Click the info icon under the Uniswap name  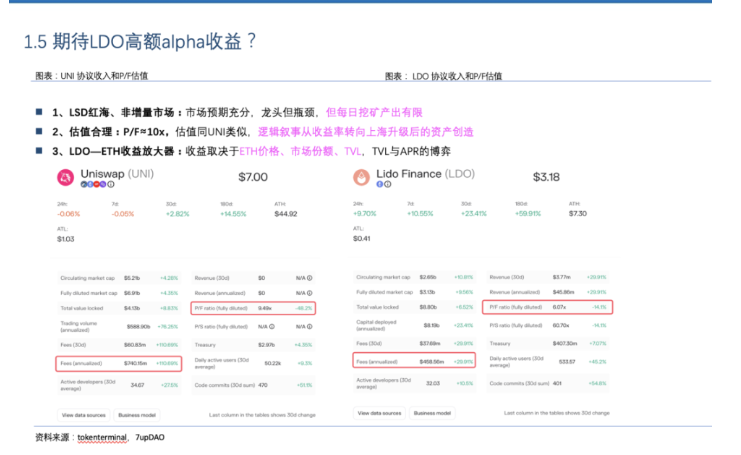pos(111,184)
